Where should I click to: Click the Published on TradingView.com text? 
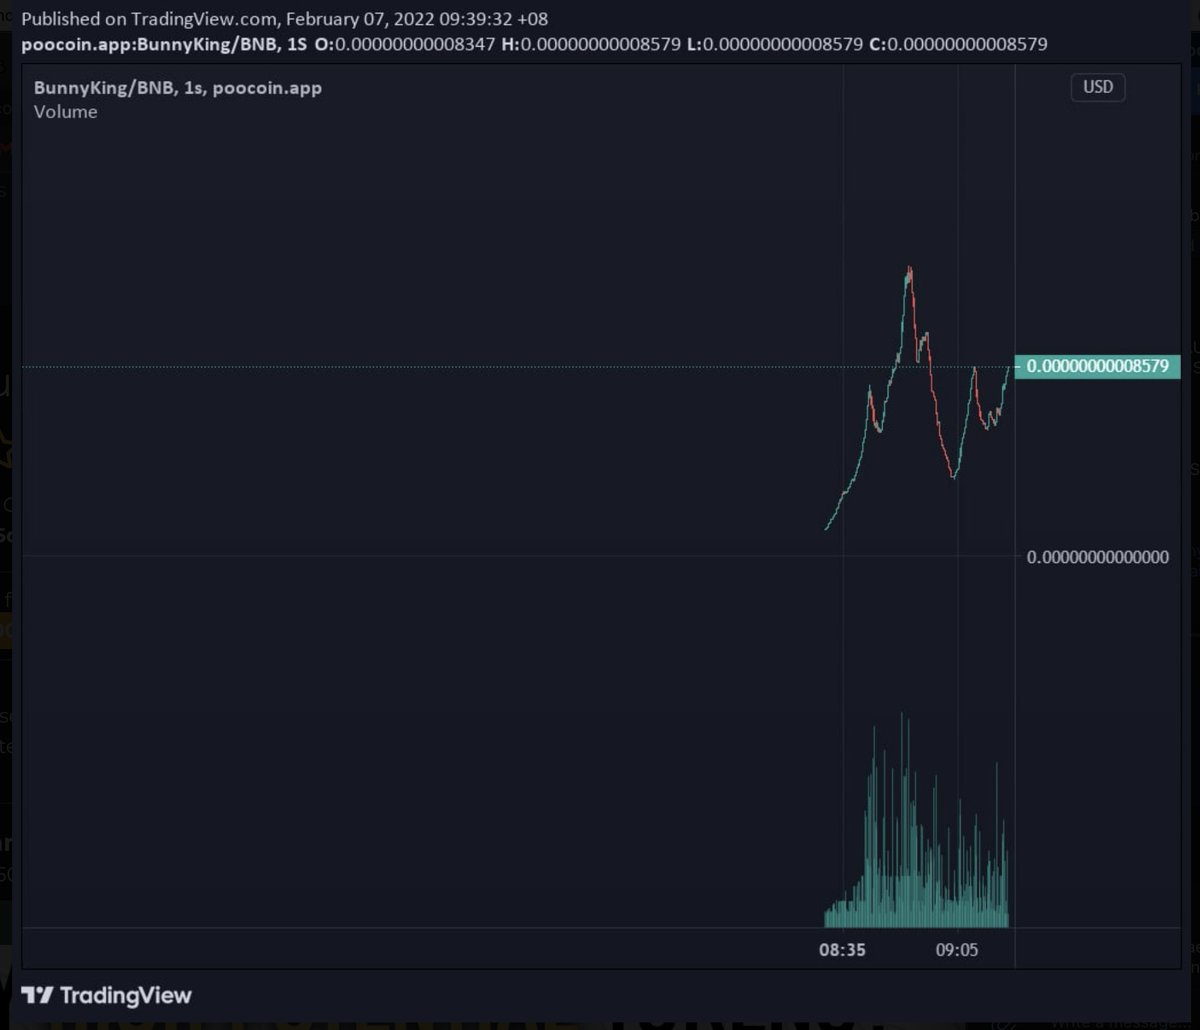tap(285, 19)
